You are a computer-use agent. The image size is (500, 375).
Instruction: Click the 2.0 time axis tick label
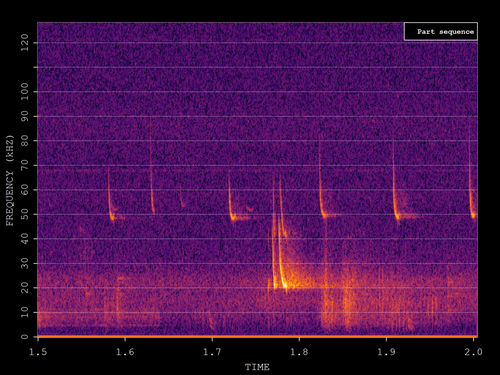click(x=473, y=352)
